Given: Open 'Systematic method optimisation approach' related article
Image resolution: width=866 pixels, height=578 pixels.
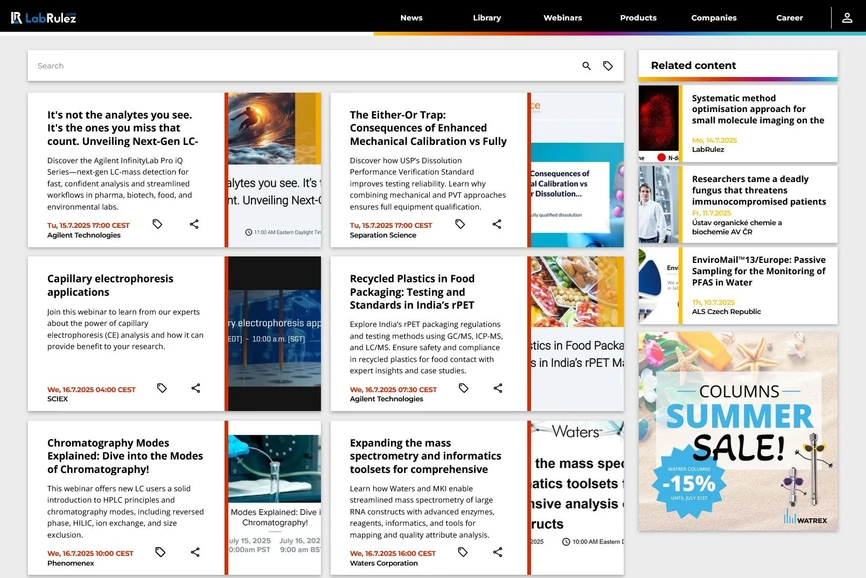Looking at the screenshot, I should tap(758, 109).
